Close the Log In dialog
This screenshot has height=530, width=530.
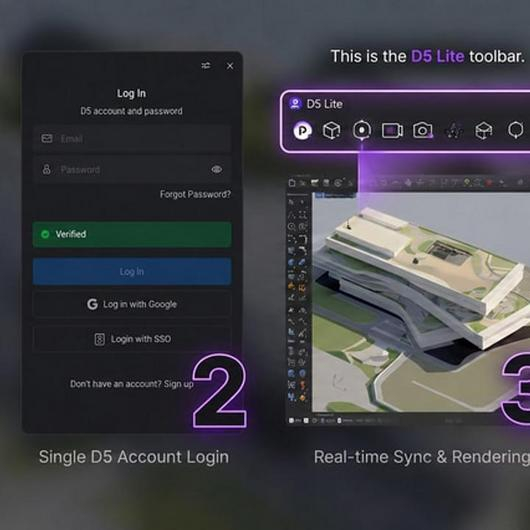(x=230, y=66)
